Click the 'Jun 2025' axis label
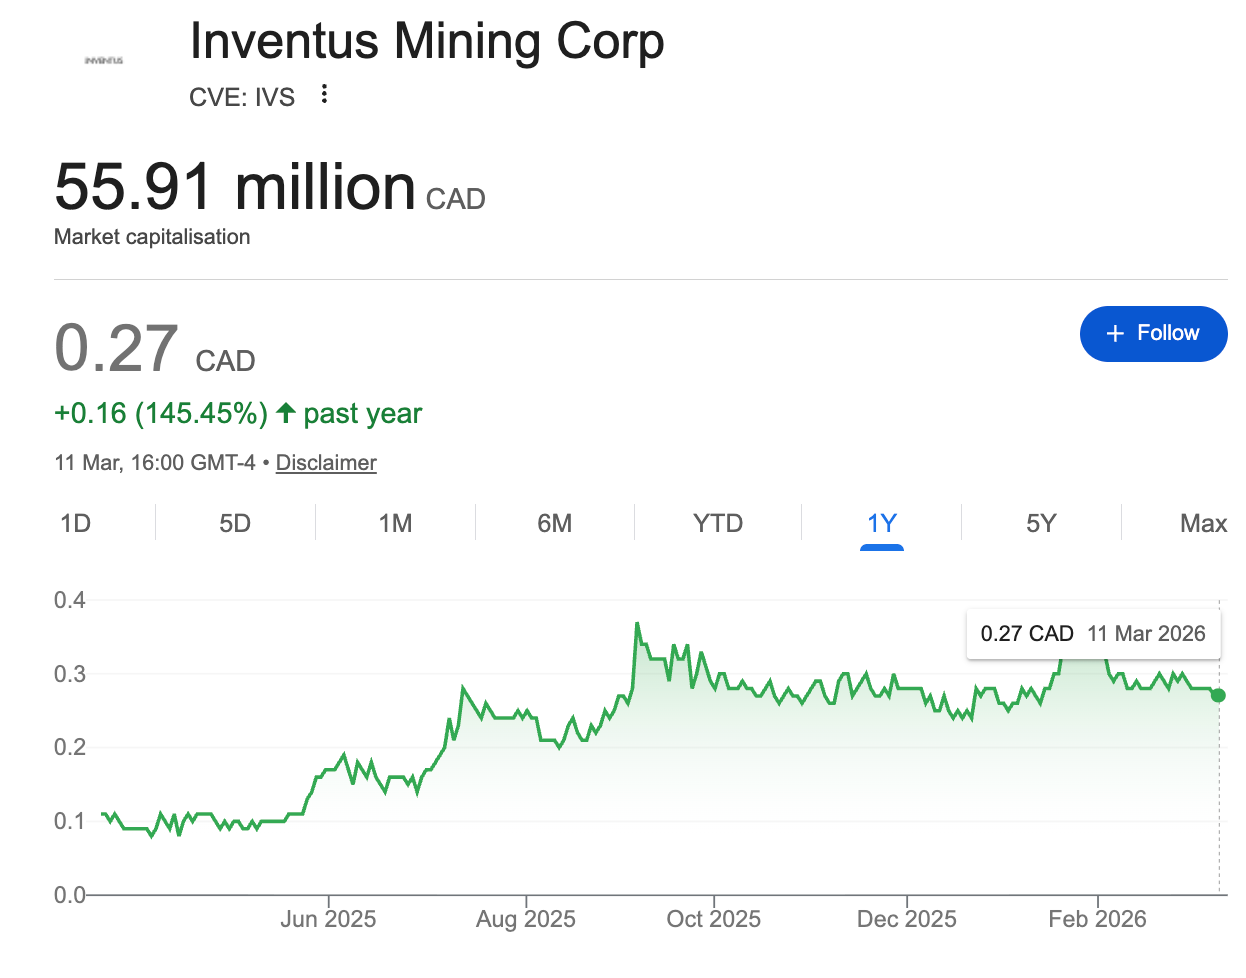 pyautogui.click(x=328, y=919)
